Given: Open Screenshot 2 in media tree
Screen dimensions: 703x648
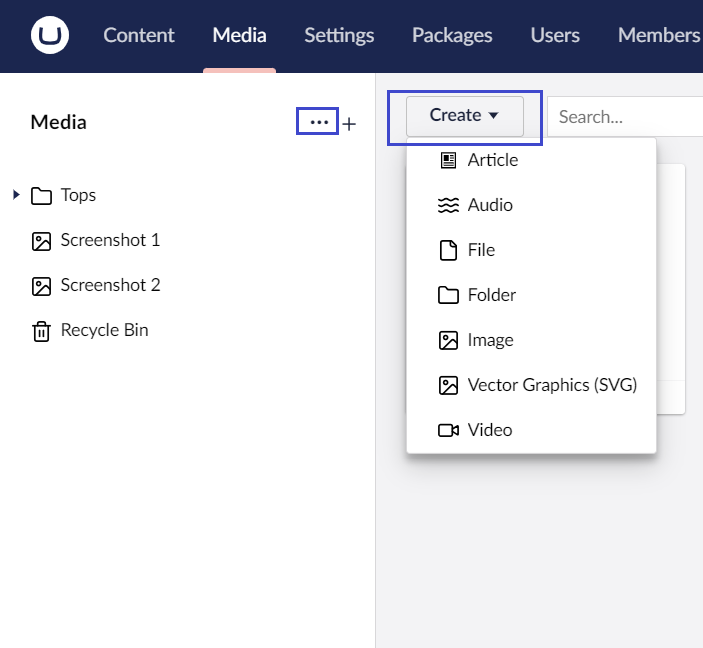Looking at the screenshot, I should tap(110, 285).
